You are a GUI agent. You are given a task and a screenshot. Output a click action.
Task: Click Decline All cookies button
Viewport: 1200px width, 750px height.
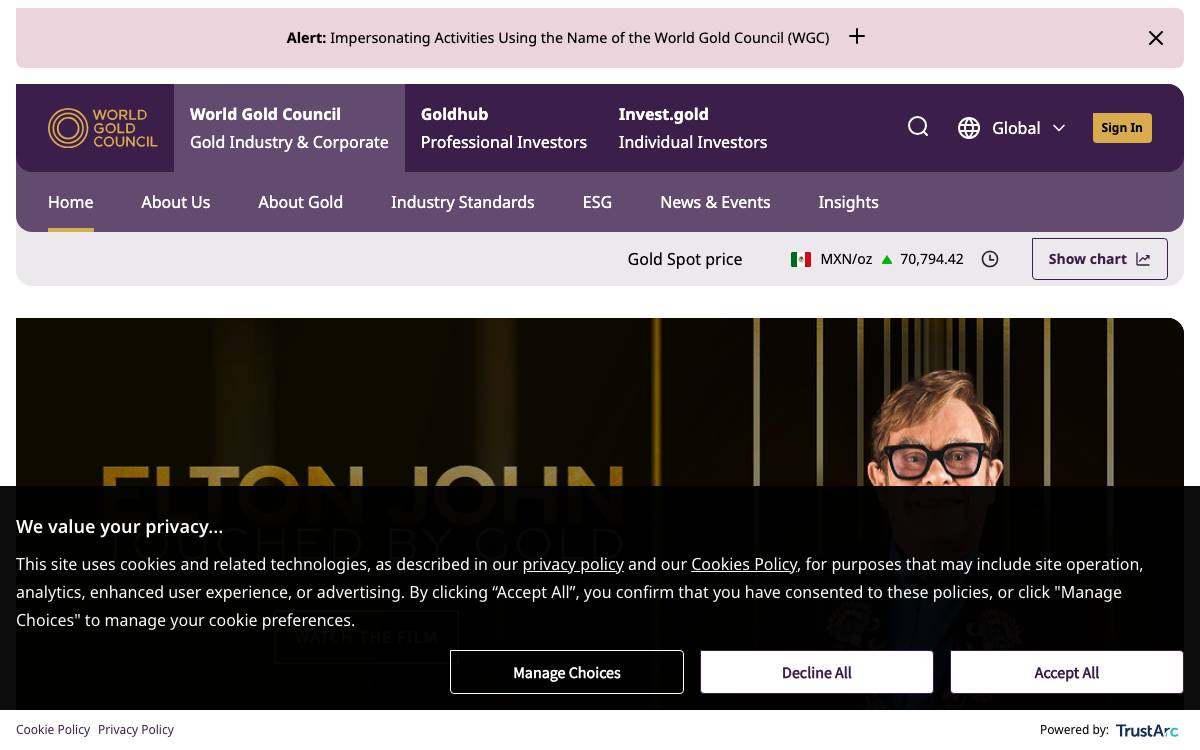pos(817,673)
